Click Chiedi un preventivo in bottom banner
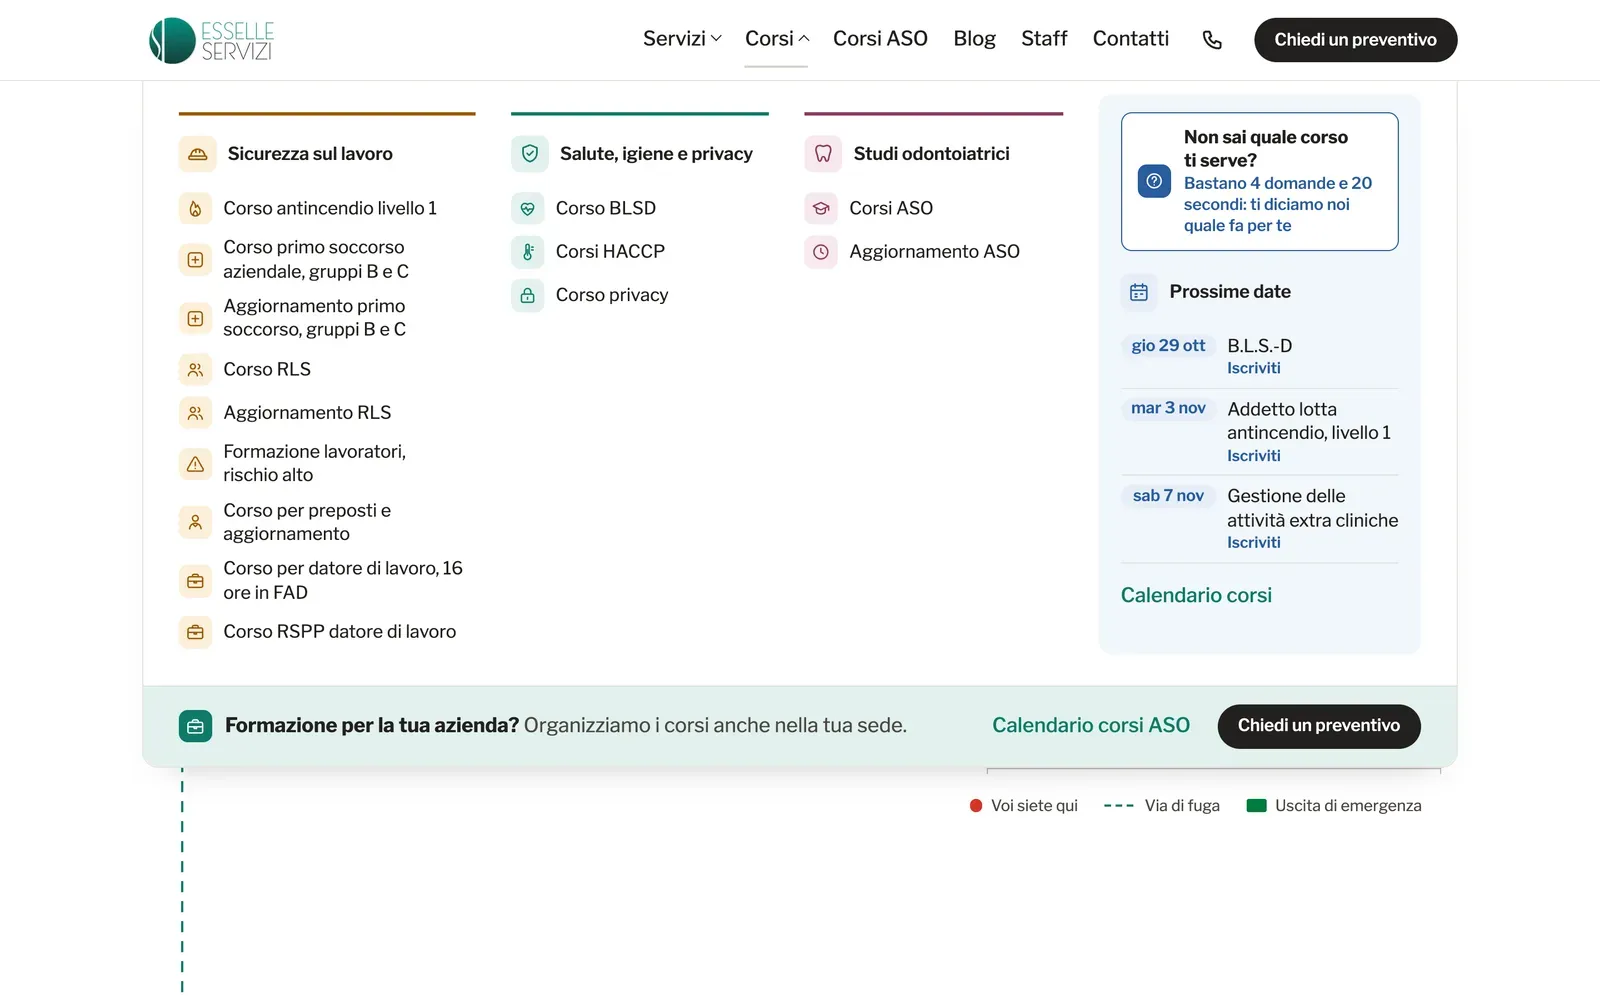Screen dimensions: 1600x1000 (1318, 726)
